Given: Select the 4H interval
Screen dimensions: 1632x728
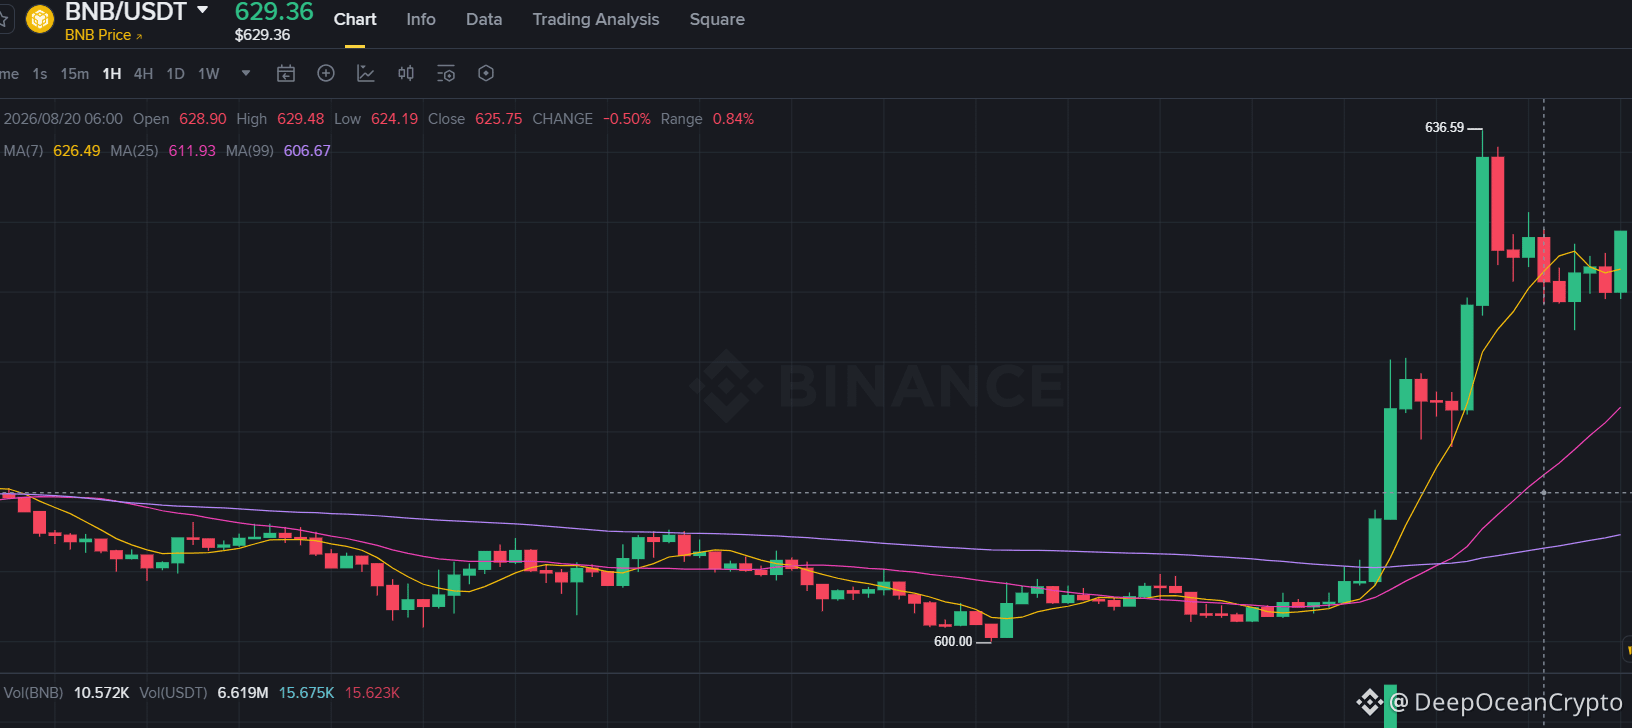Looking at the screenshot, I should (x=144, y=74).
